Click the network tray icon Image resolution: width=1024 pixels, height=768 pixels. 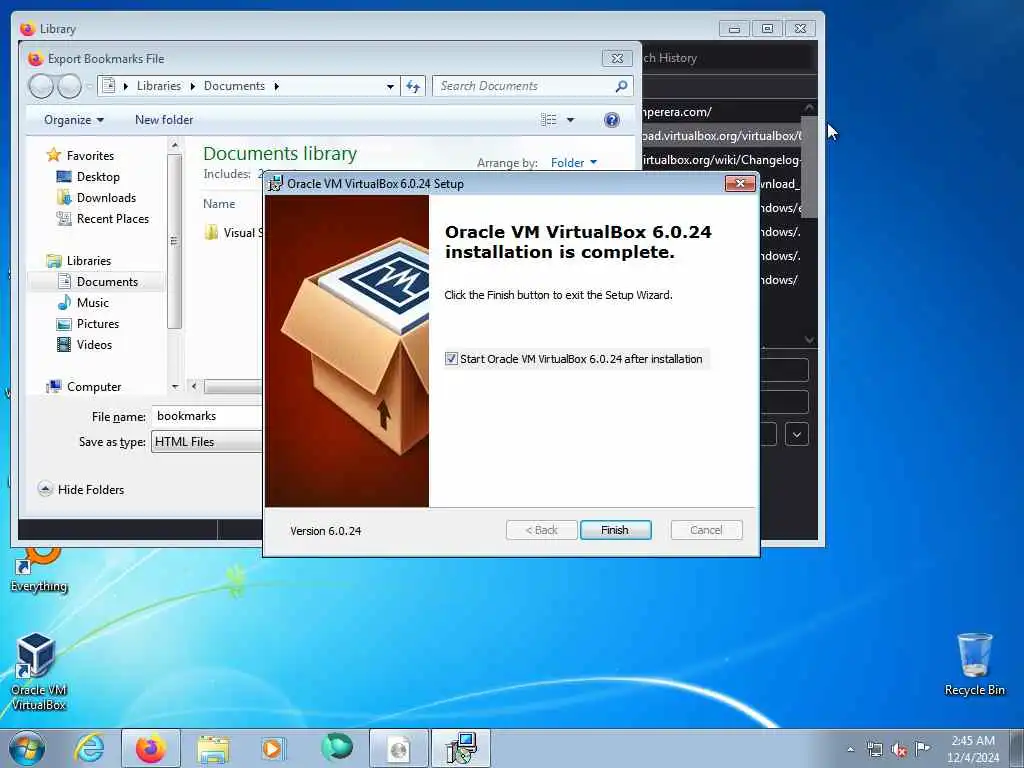874,750
